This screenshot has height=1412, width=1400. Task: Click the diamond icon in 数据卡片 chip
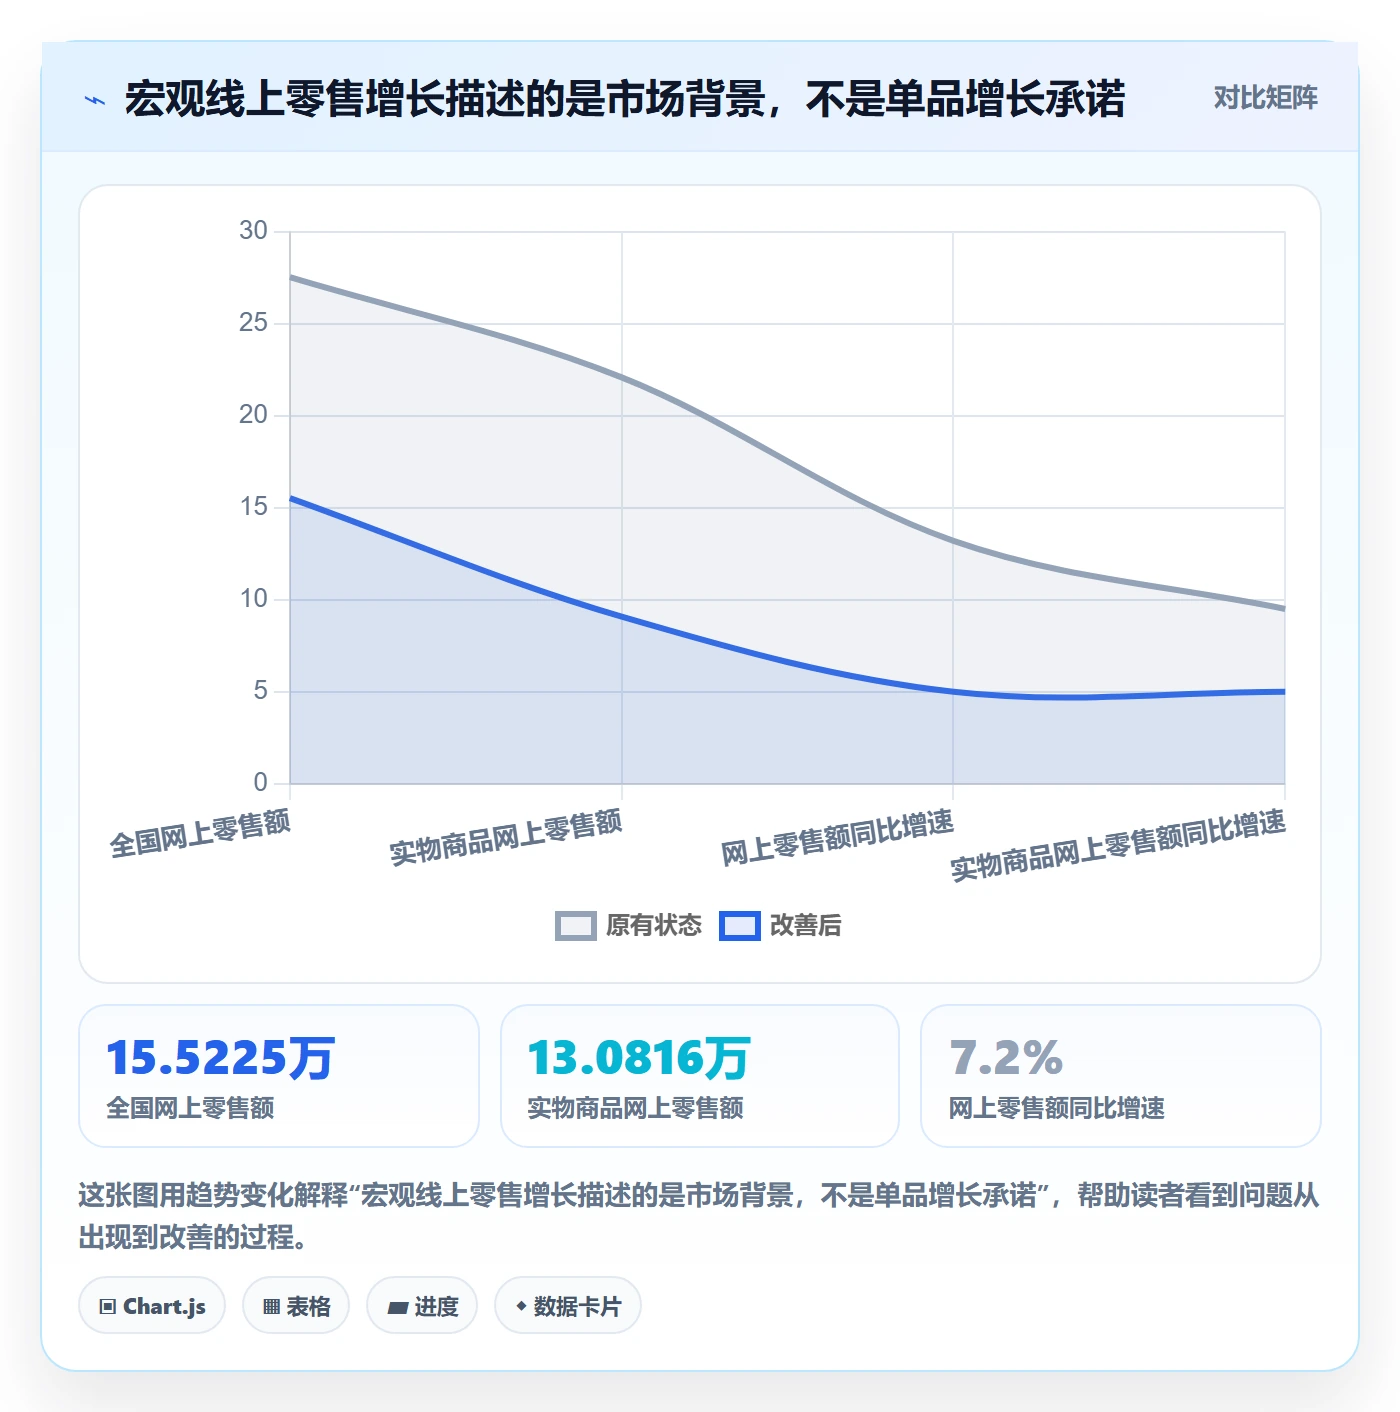pos(521,1306)
